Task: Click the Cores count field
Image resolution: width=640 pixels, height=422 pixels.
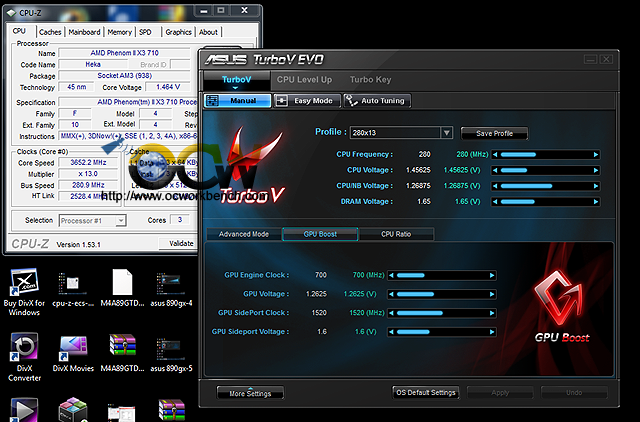Action: pos(180,220)
